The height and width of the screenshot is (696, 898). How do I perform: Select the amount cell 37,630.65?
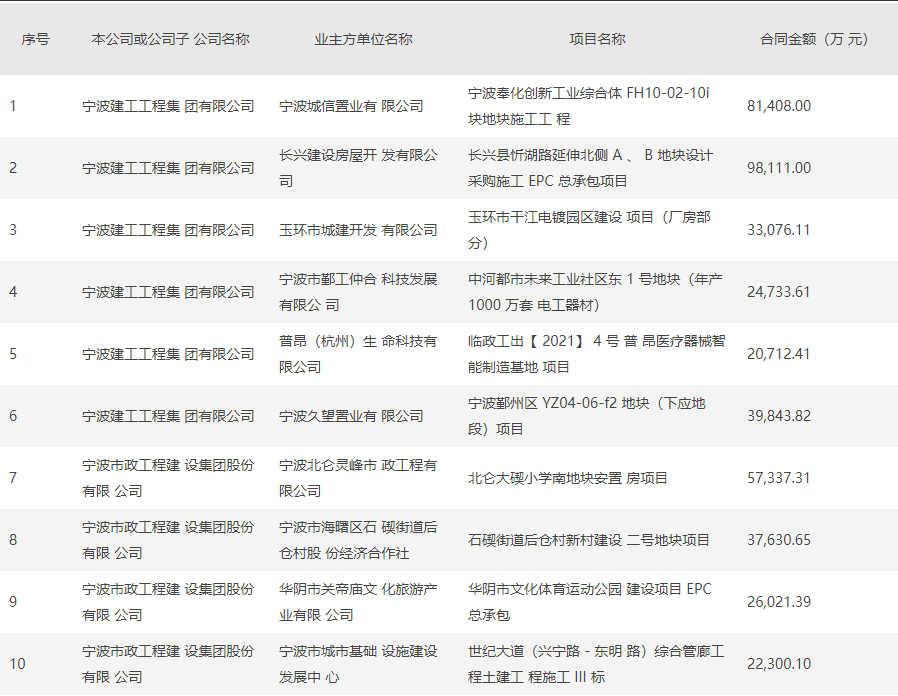coord(779,539)
